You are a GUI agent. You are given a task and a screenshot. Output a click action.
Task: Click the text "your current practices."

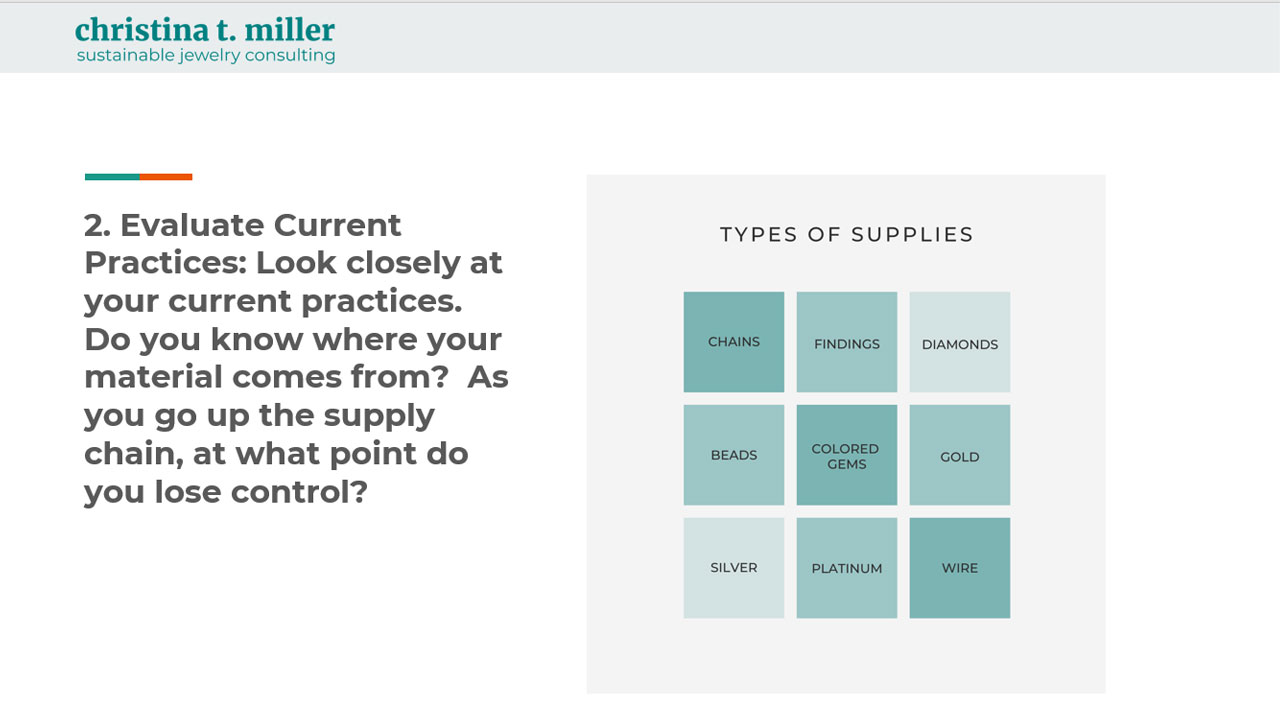pyautogui.click(x=273, y=301)
